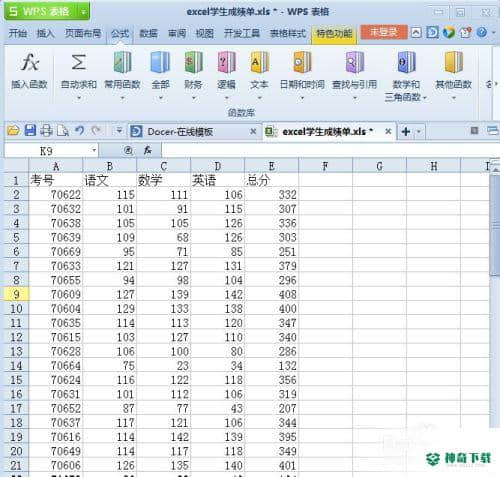Image resolution: width=500 pixels, height=477 pixels.
Task: Click the Docer icon in title toolbar
Action: click(432, 33)
